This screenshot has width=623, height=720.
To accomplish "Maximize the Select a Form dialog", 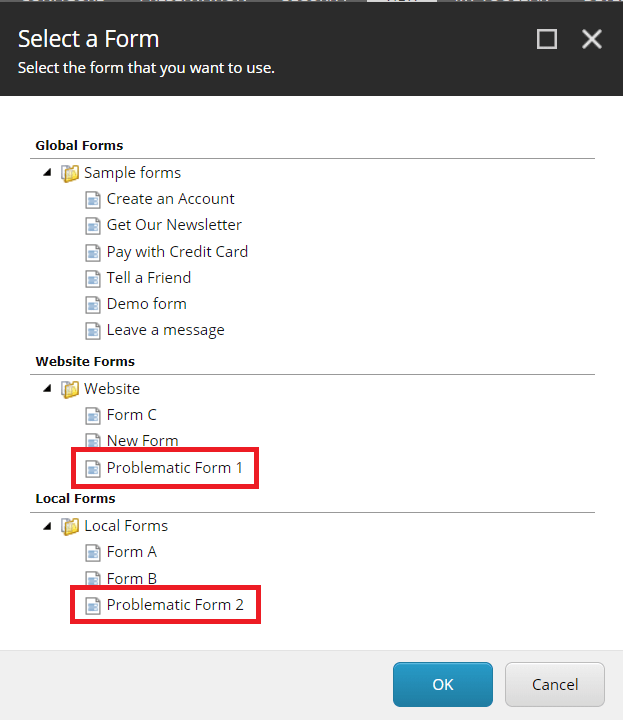I will click(547, 39).
